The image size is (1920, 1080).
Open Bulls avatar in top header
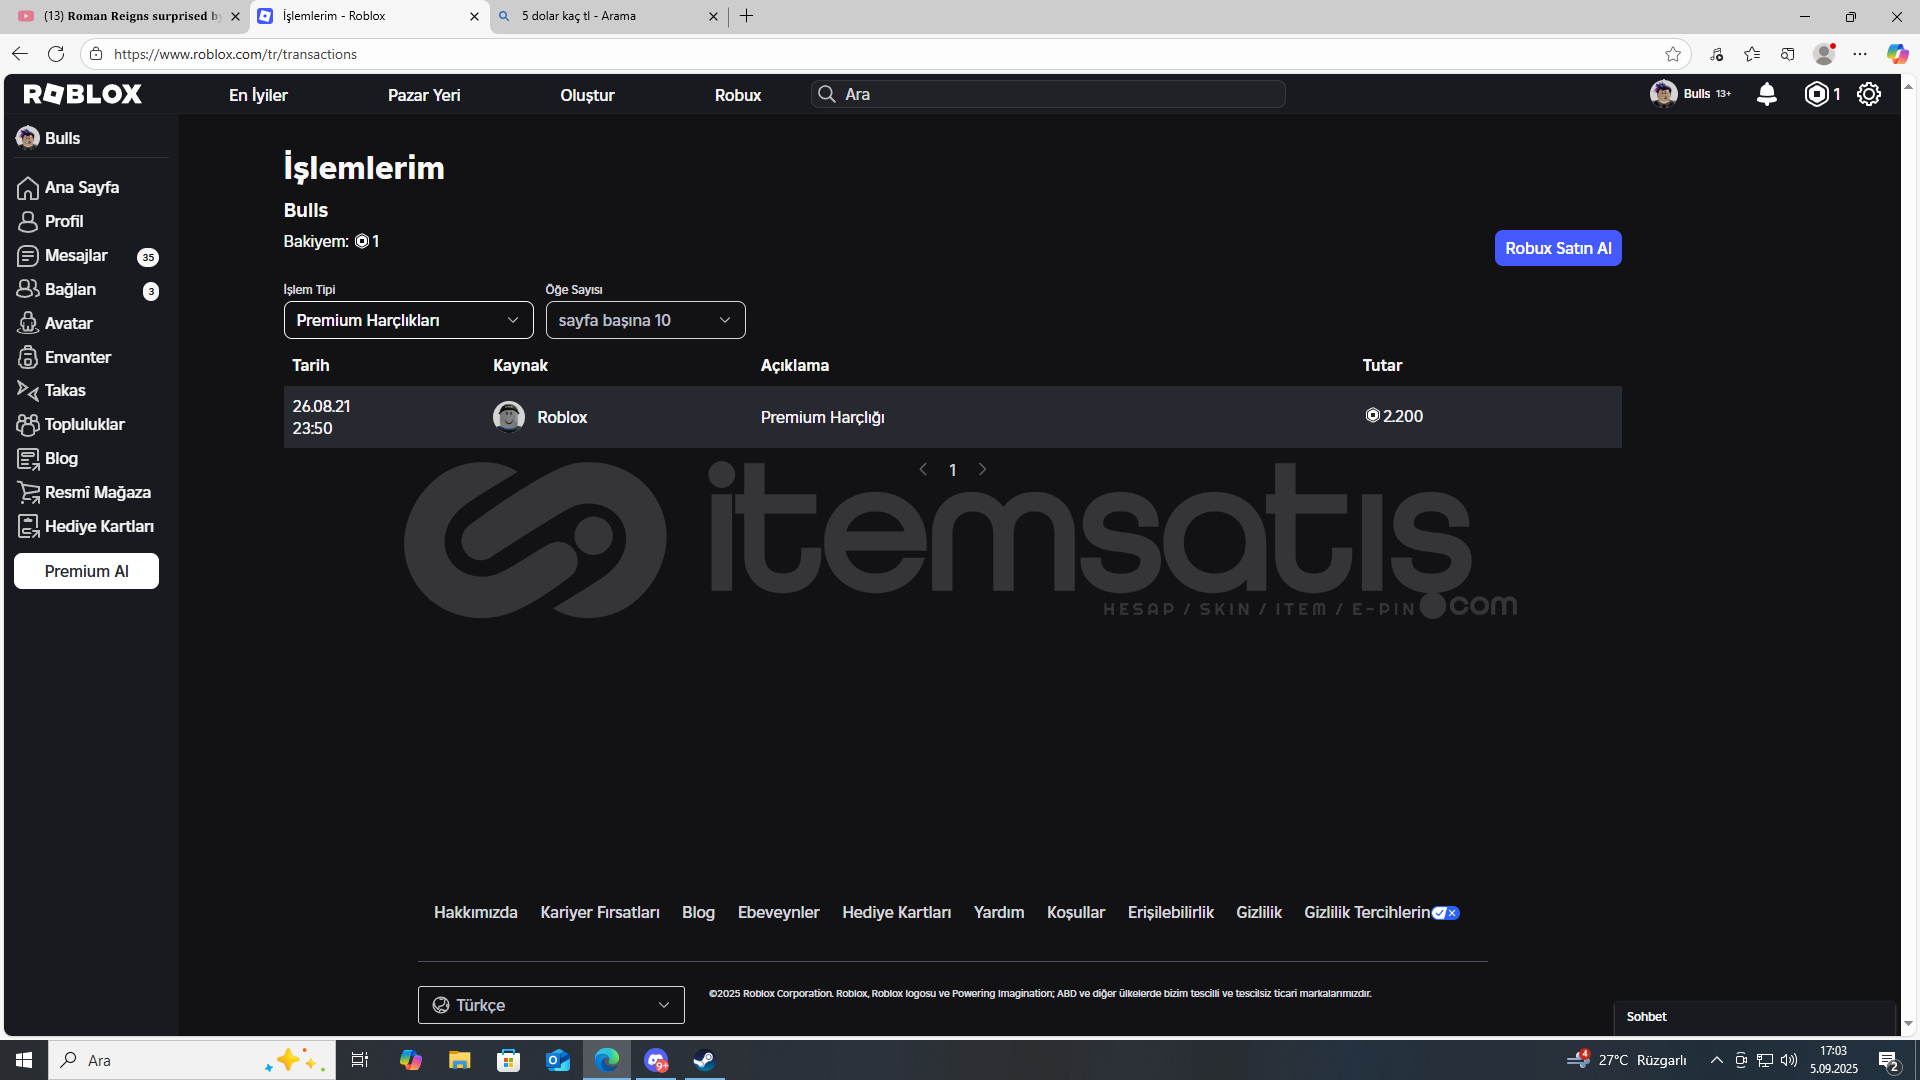[x=1663, y=94]
